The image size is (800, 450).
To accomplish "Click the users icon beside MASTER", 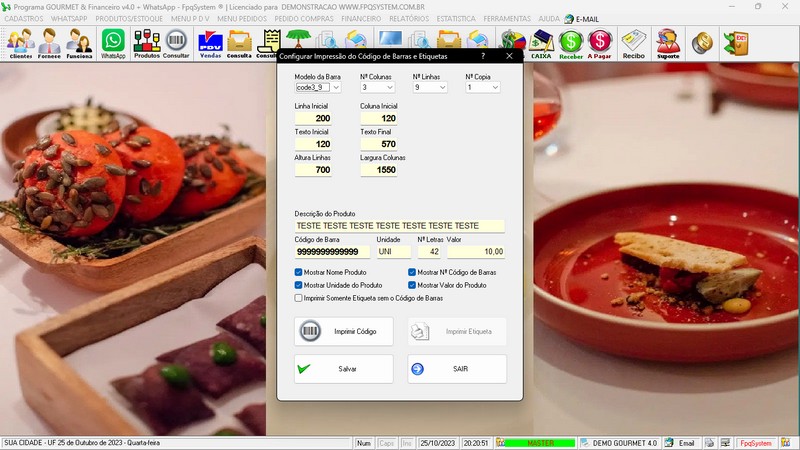I will [x=501, y=443].
